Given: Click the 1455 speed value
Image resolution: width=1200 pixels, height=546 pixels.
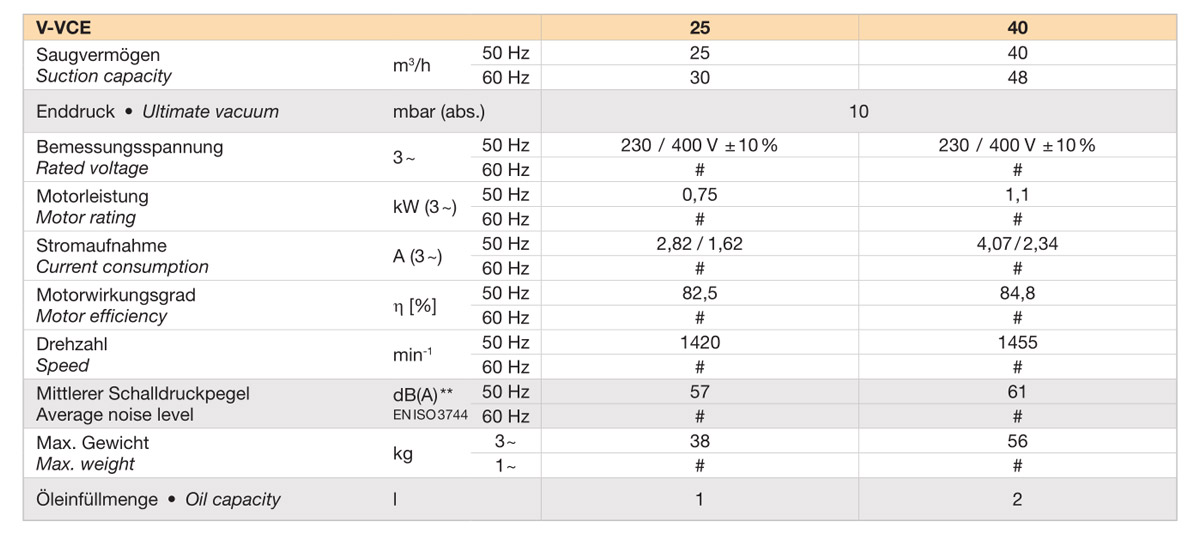Looking at the screenshot, I should [x=1017, y=342].
